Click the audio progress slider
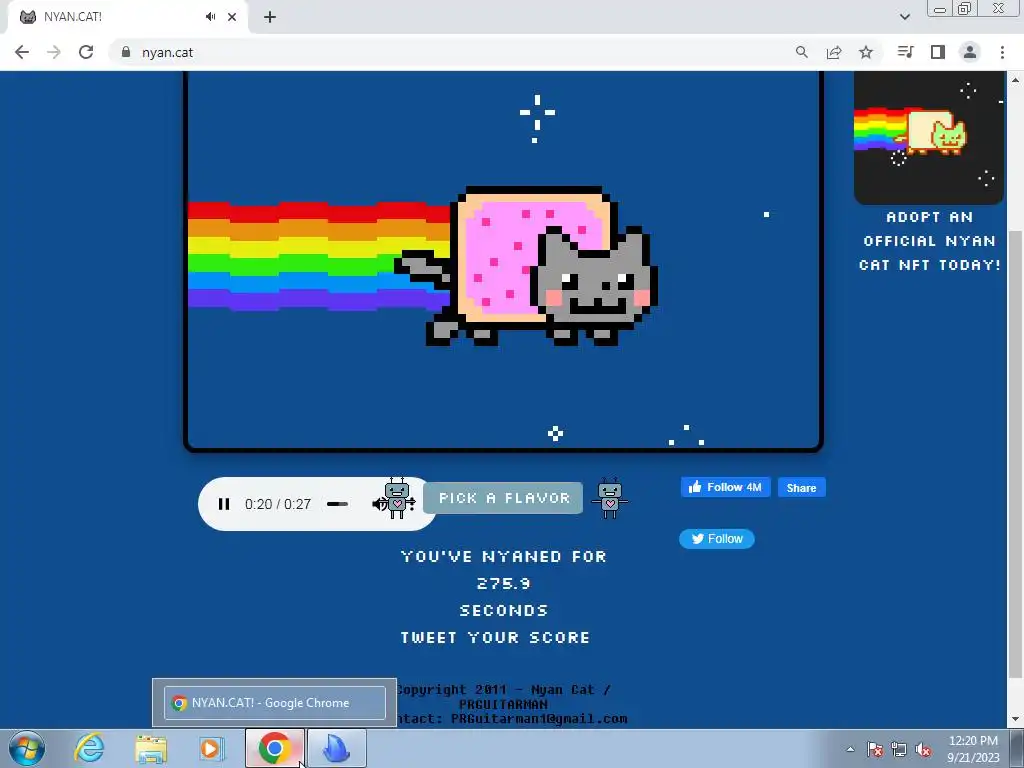Screen dimensions: 1024x768 338,504
